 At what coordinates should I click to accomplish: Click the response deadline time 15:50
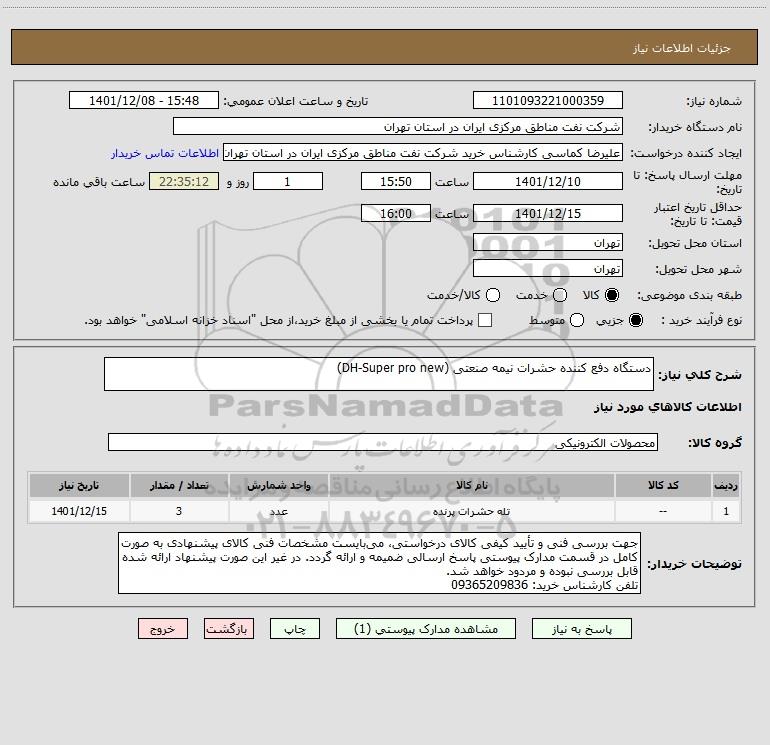pyautogui.click(x=396, y=181)
